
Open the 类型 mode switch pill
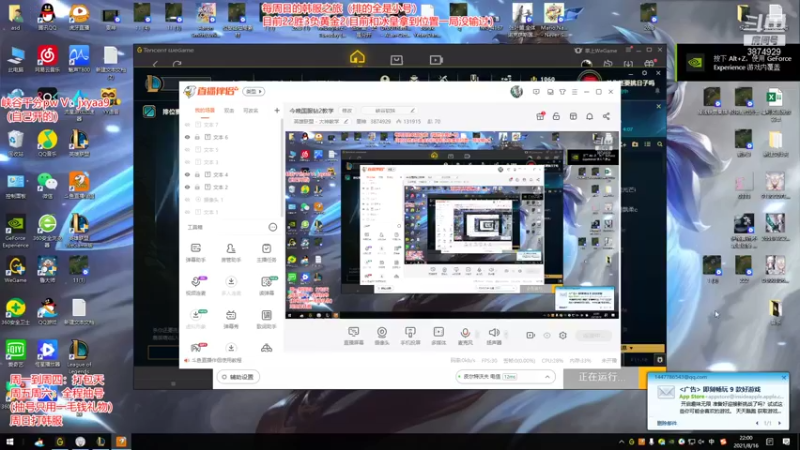(x=253, y=92)
